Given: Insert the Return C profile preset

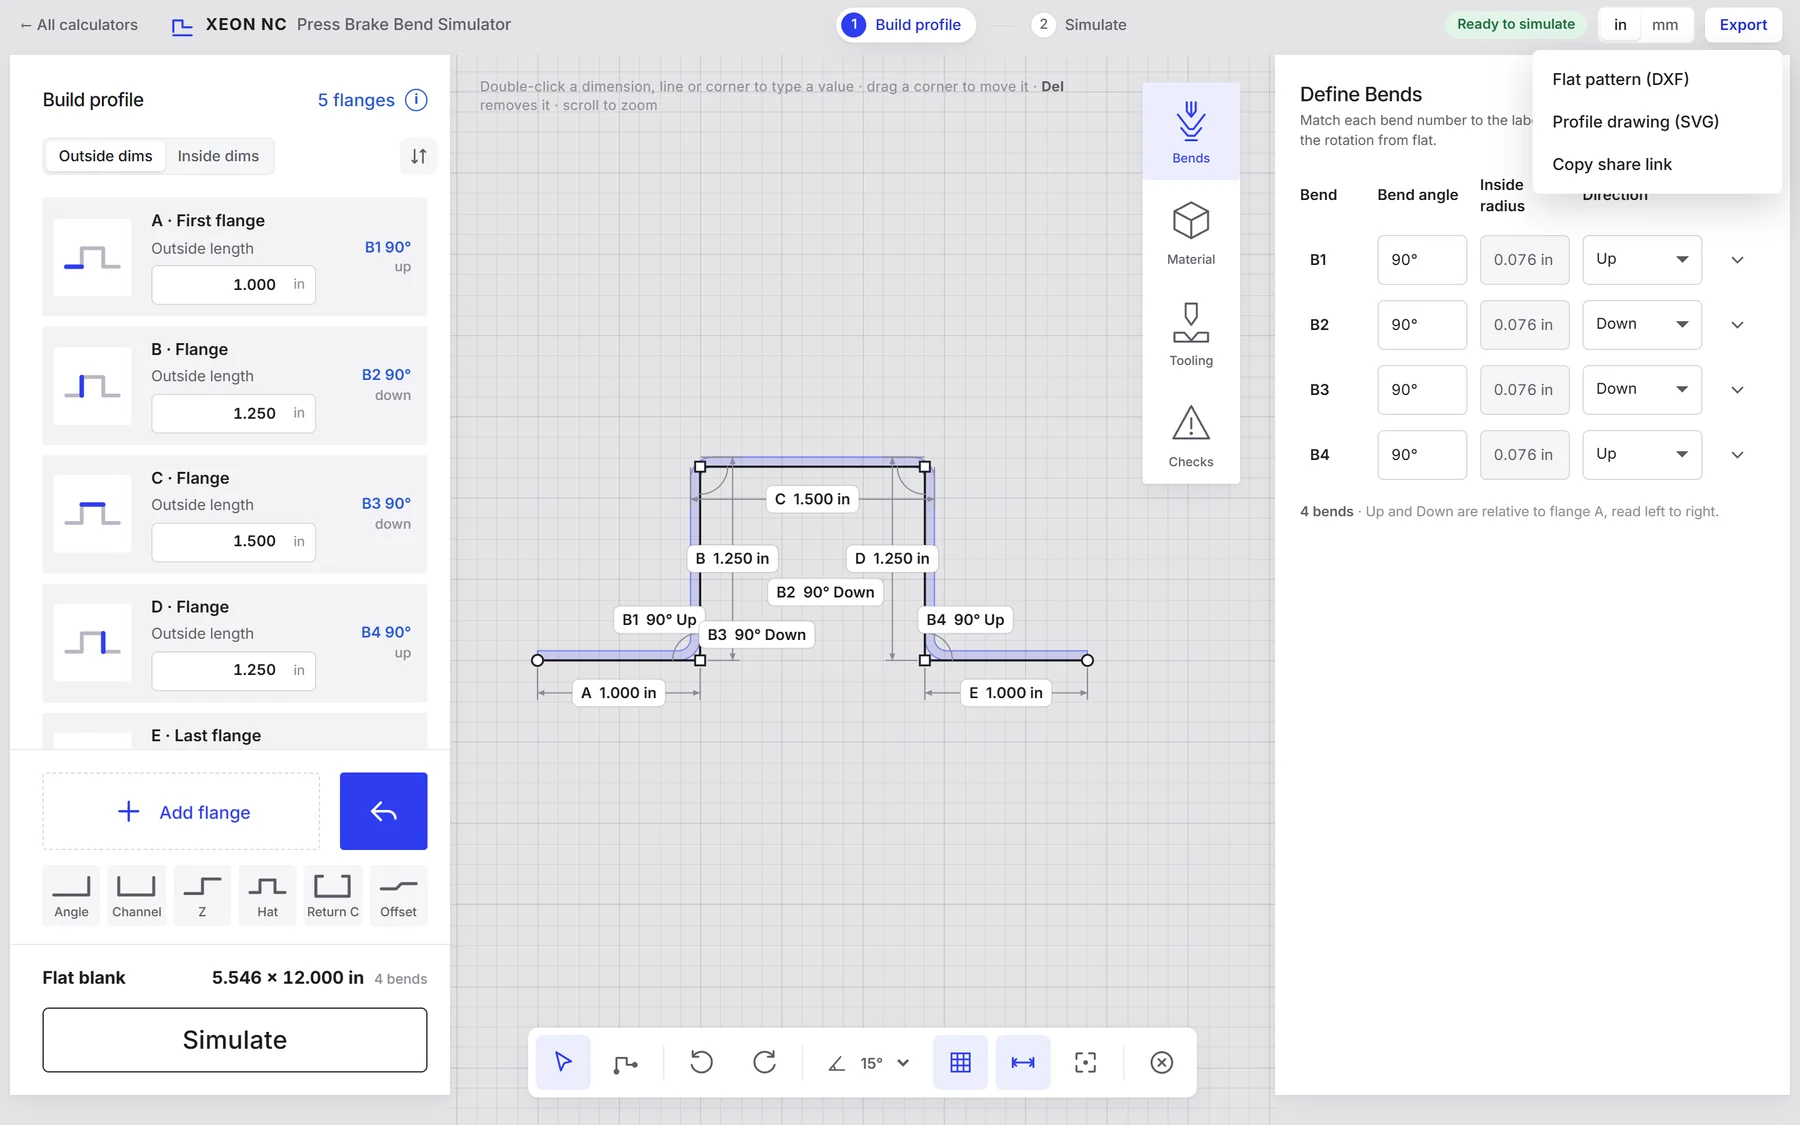Looking at the screenshot, I should click(x=333, y=895).
